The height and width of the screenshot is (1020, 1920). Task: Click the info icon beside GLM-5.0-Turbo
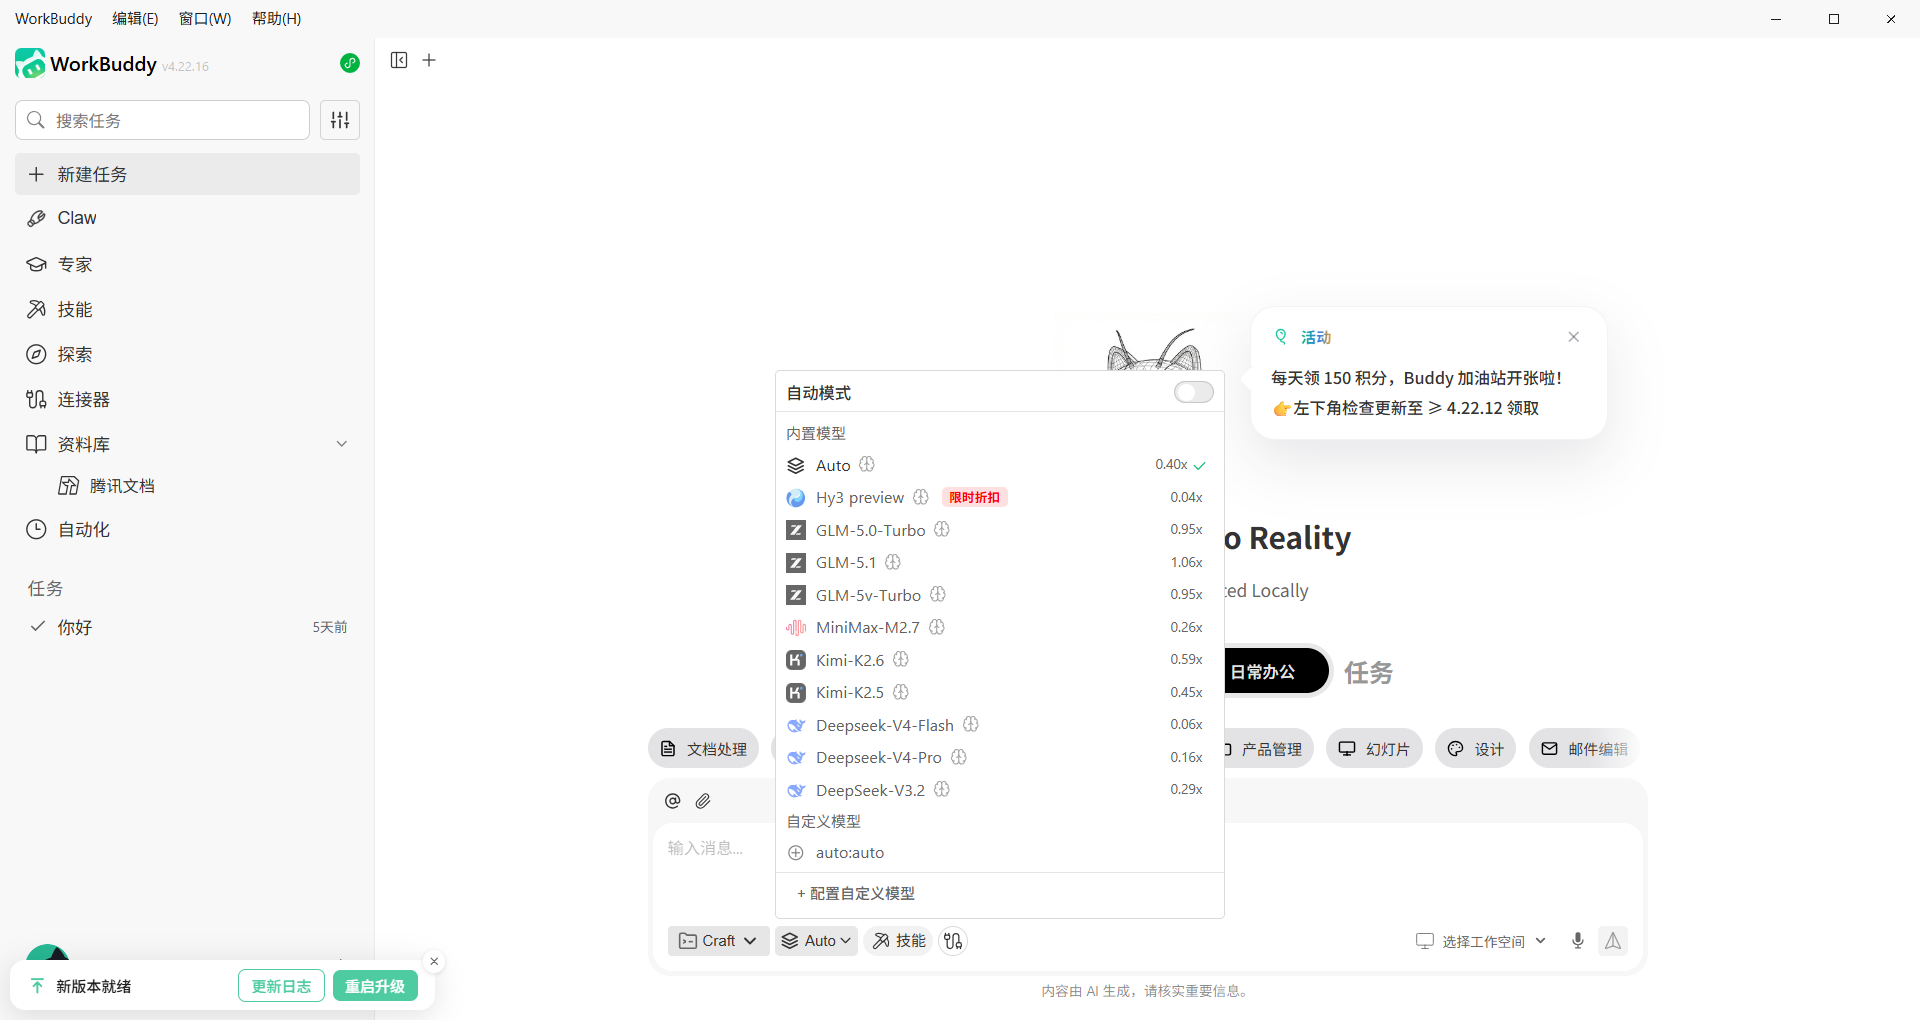(x=942, y=529)
